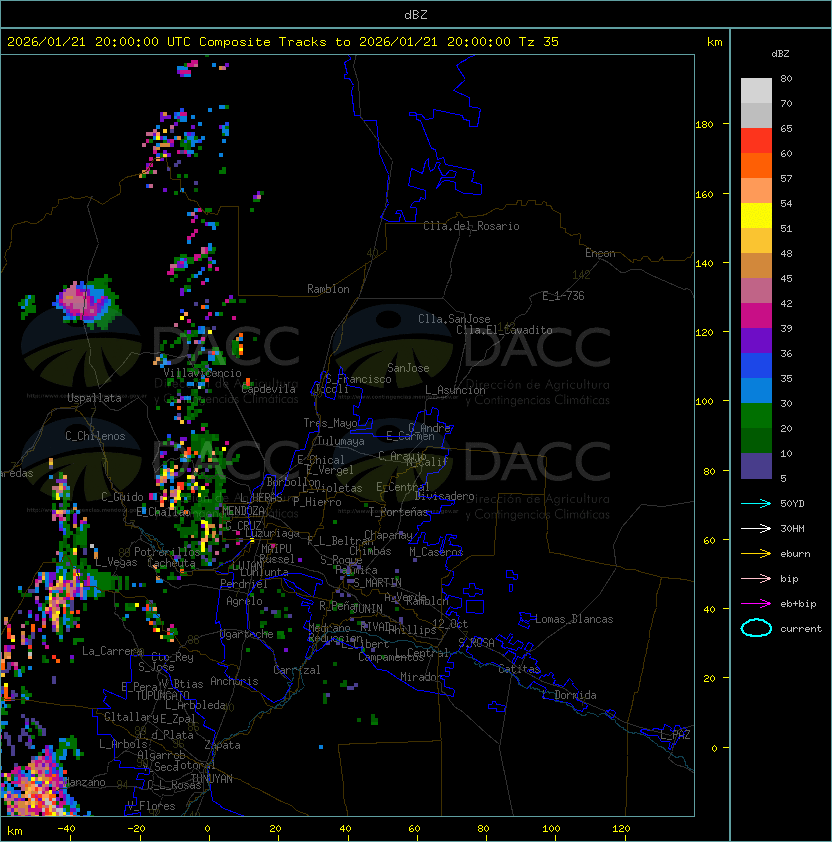Click the Tres_Mayo place label
This screenshot has height=842, width=832.
[330, 423]
